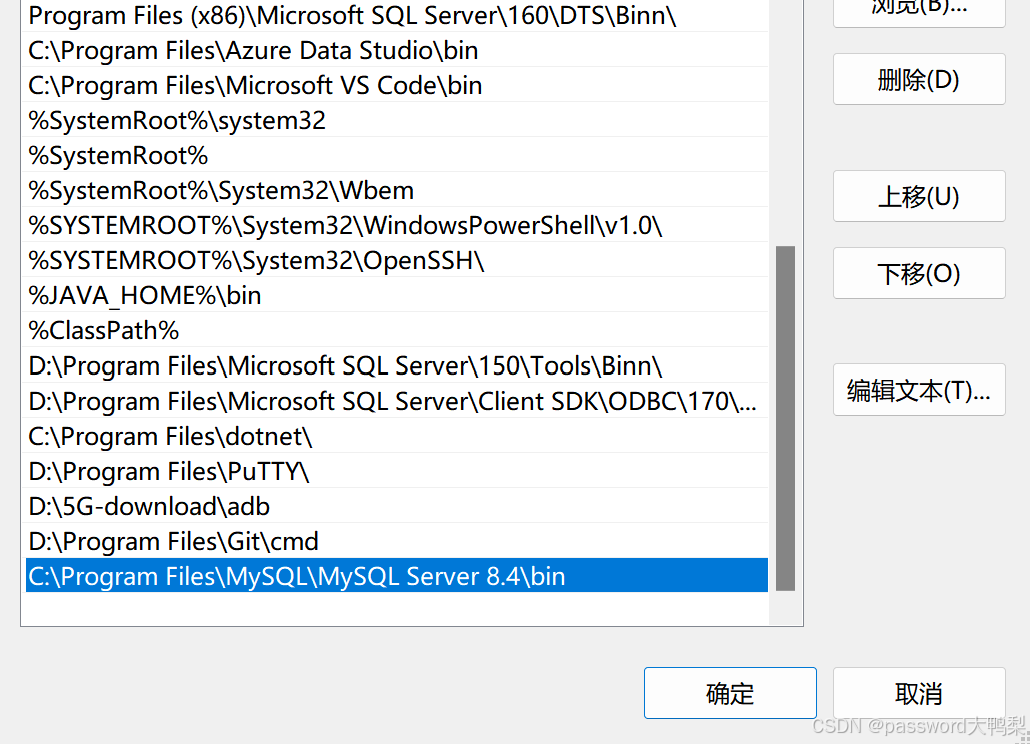Select the %SystemRoot%\System32\Wbem entry

pyautogui.click(x=397, y=190)
